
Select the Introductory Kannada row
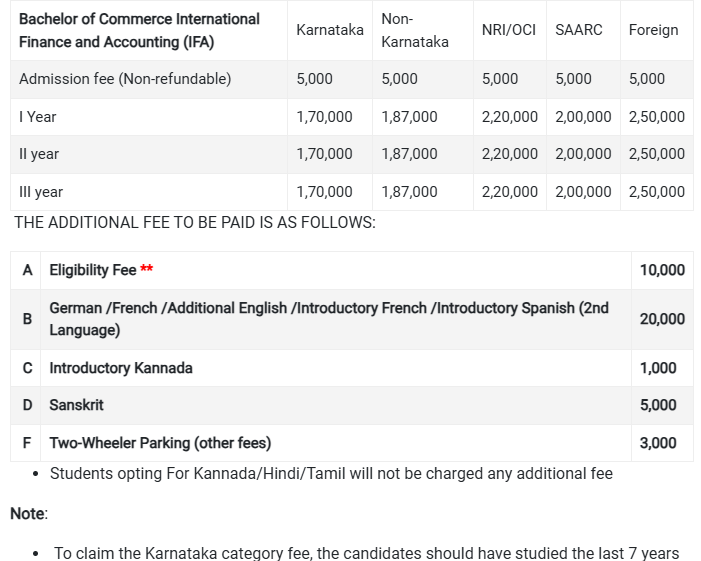pos(352,368)
